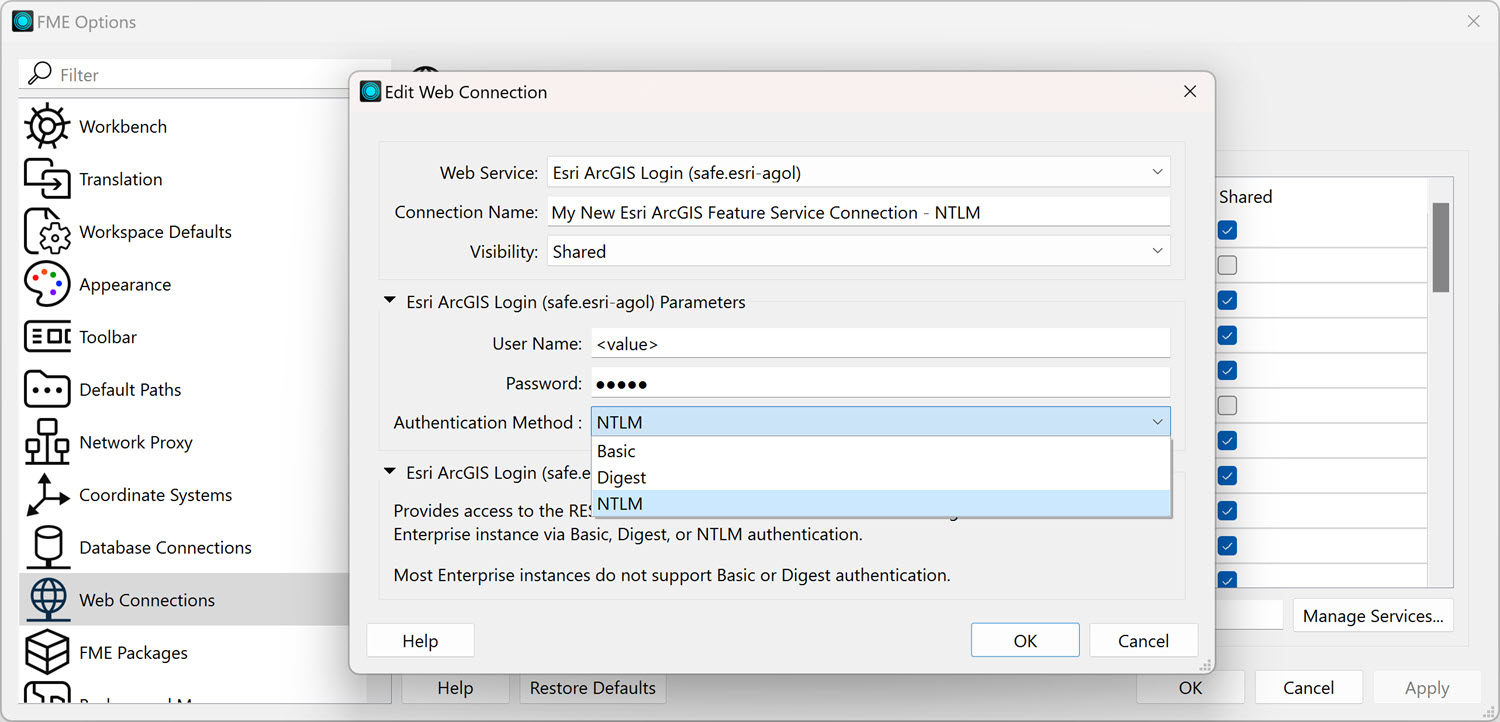The width and height of the screenshot is (1500, 722).
Task: Select the Coordinate Systems axes icon
Action: [46, 495]
